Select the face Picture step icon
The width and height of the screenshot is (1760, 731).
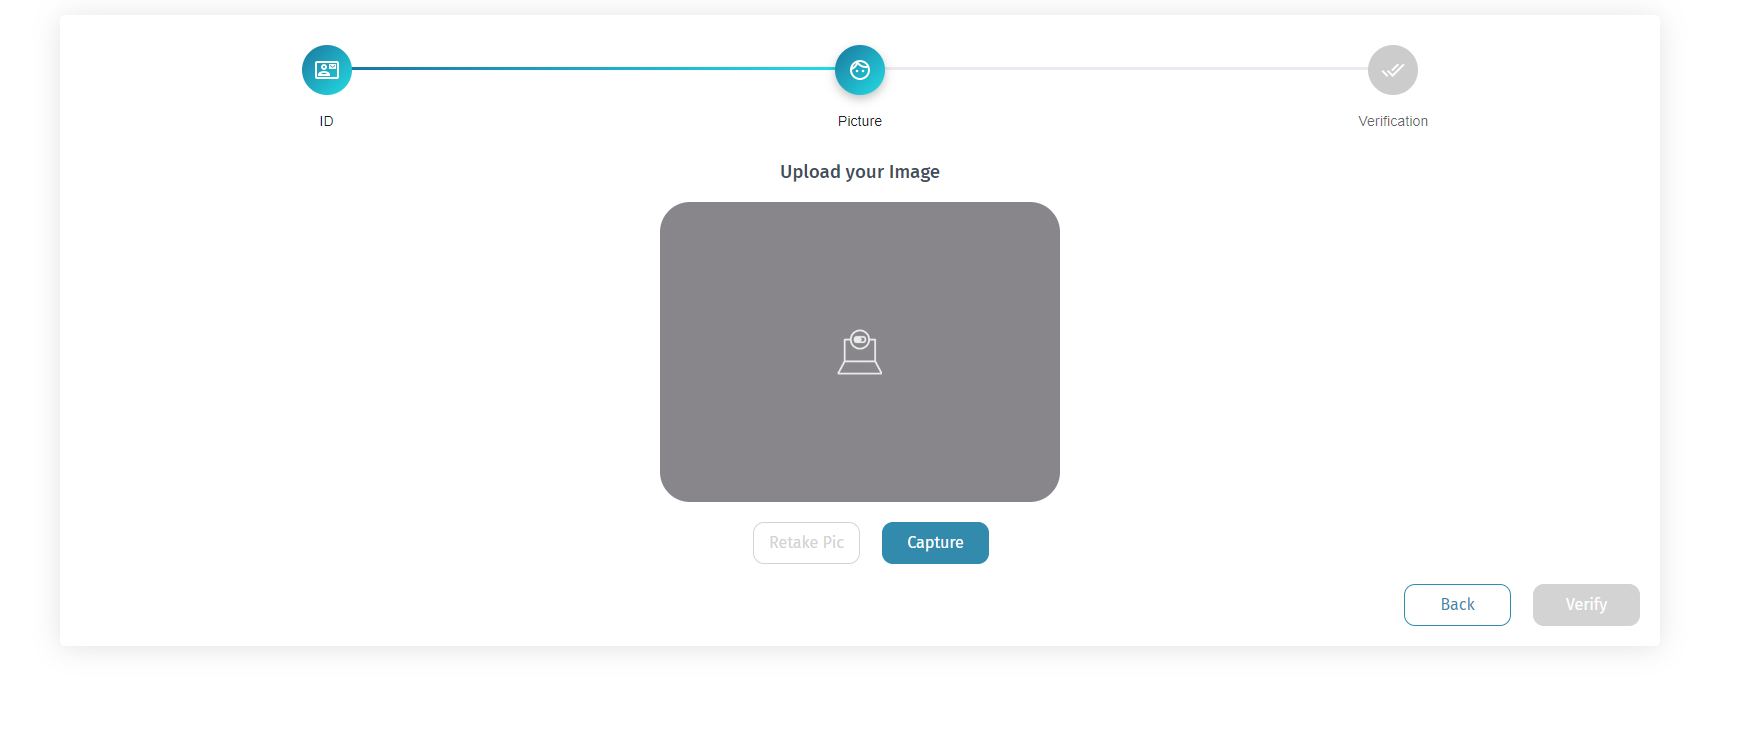click(860, 70)
